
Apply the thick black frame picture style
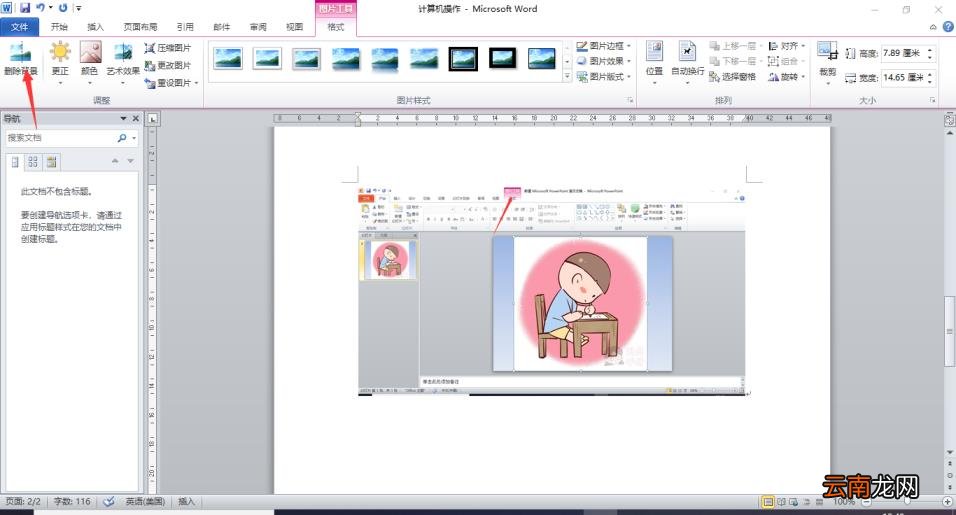(x=463, y=59)
